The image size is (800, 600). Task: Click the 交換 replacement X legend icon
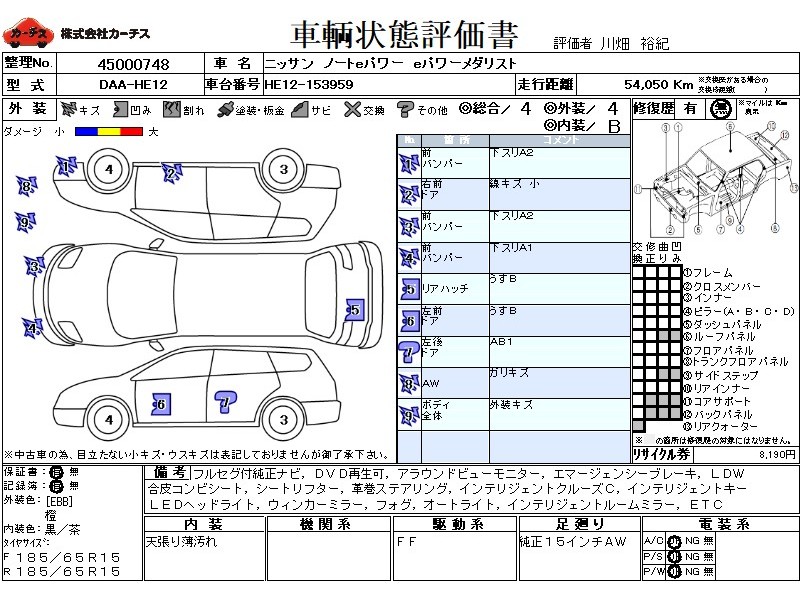352,109
